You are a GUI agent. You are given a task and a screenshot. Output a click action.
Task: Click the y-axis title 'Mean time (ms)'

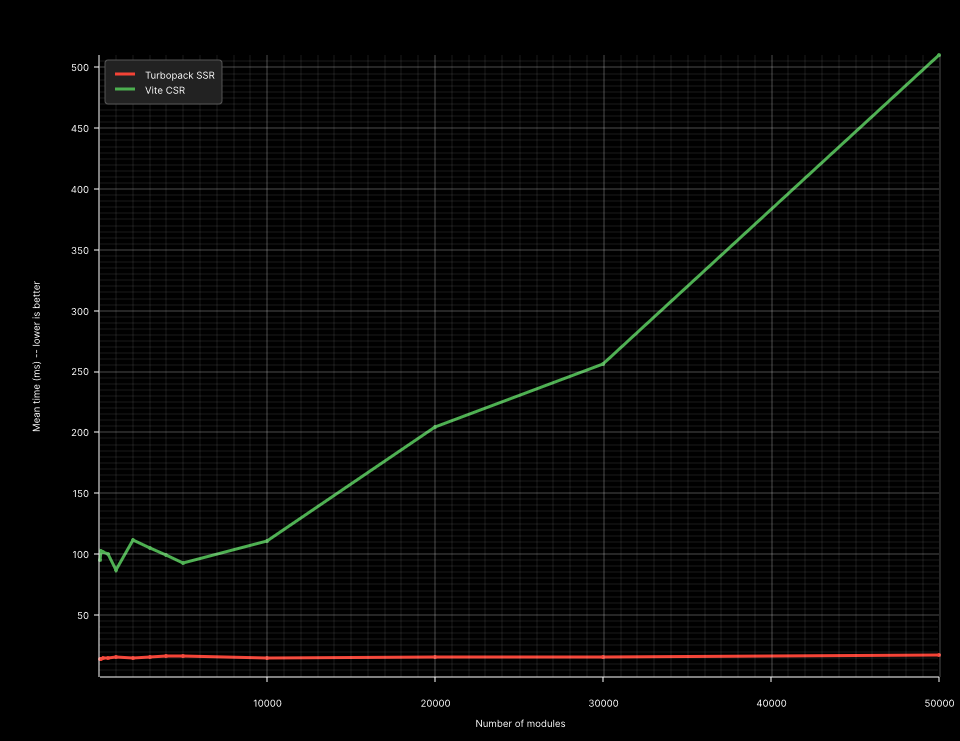(37, 356)
